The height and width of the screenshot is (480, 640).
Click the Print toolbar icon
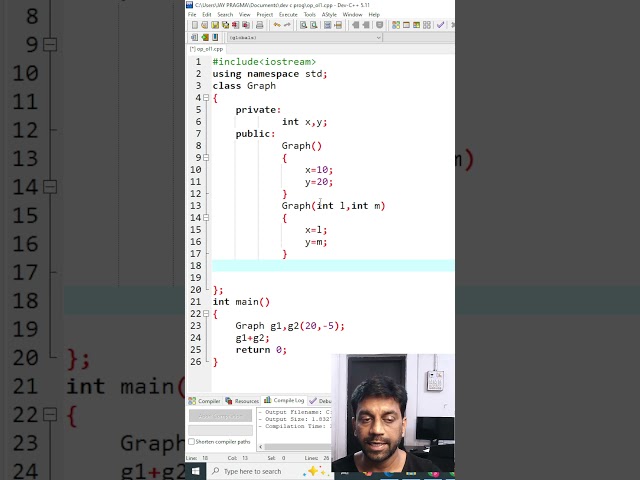pyautogui.click(x=260, y=25)
